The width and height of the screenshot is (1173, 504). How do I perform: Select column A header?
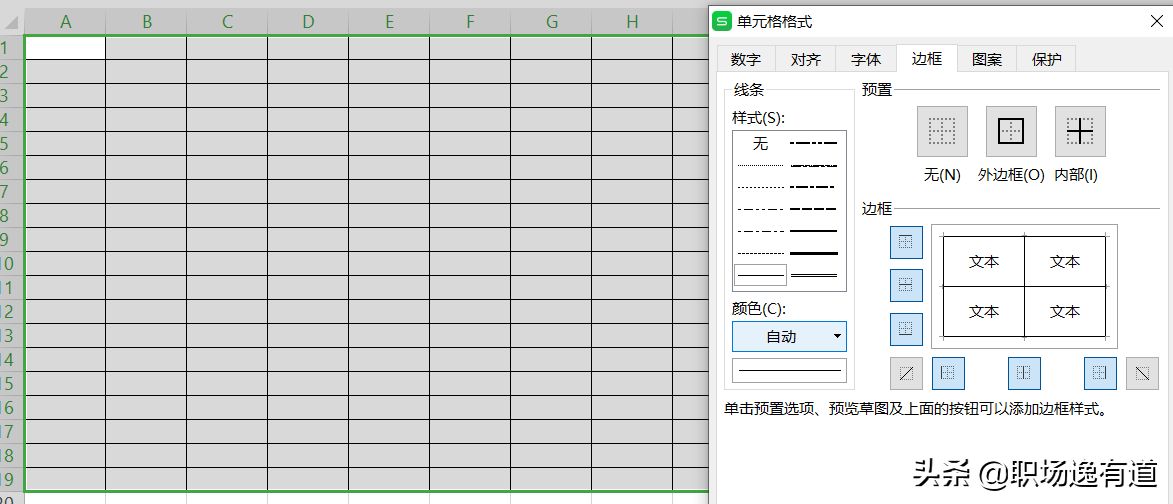coord(66,22)
